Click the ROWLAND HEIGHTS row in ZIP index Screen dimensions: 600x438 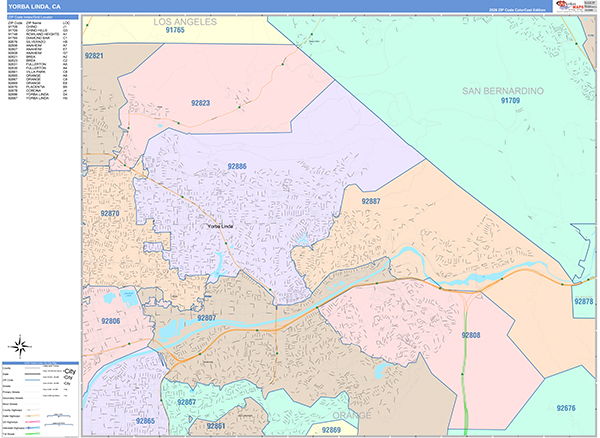coord(38,34)
